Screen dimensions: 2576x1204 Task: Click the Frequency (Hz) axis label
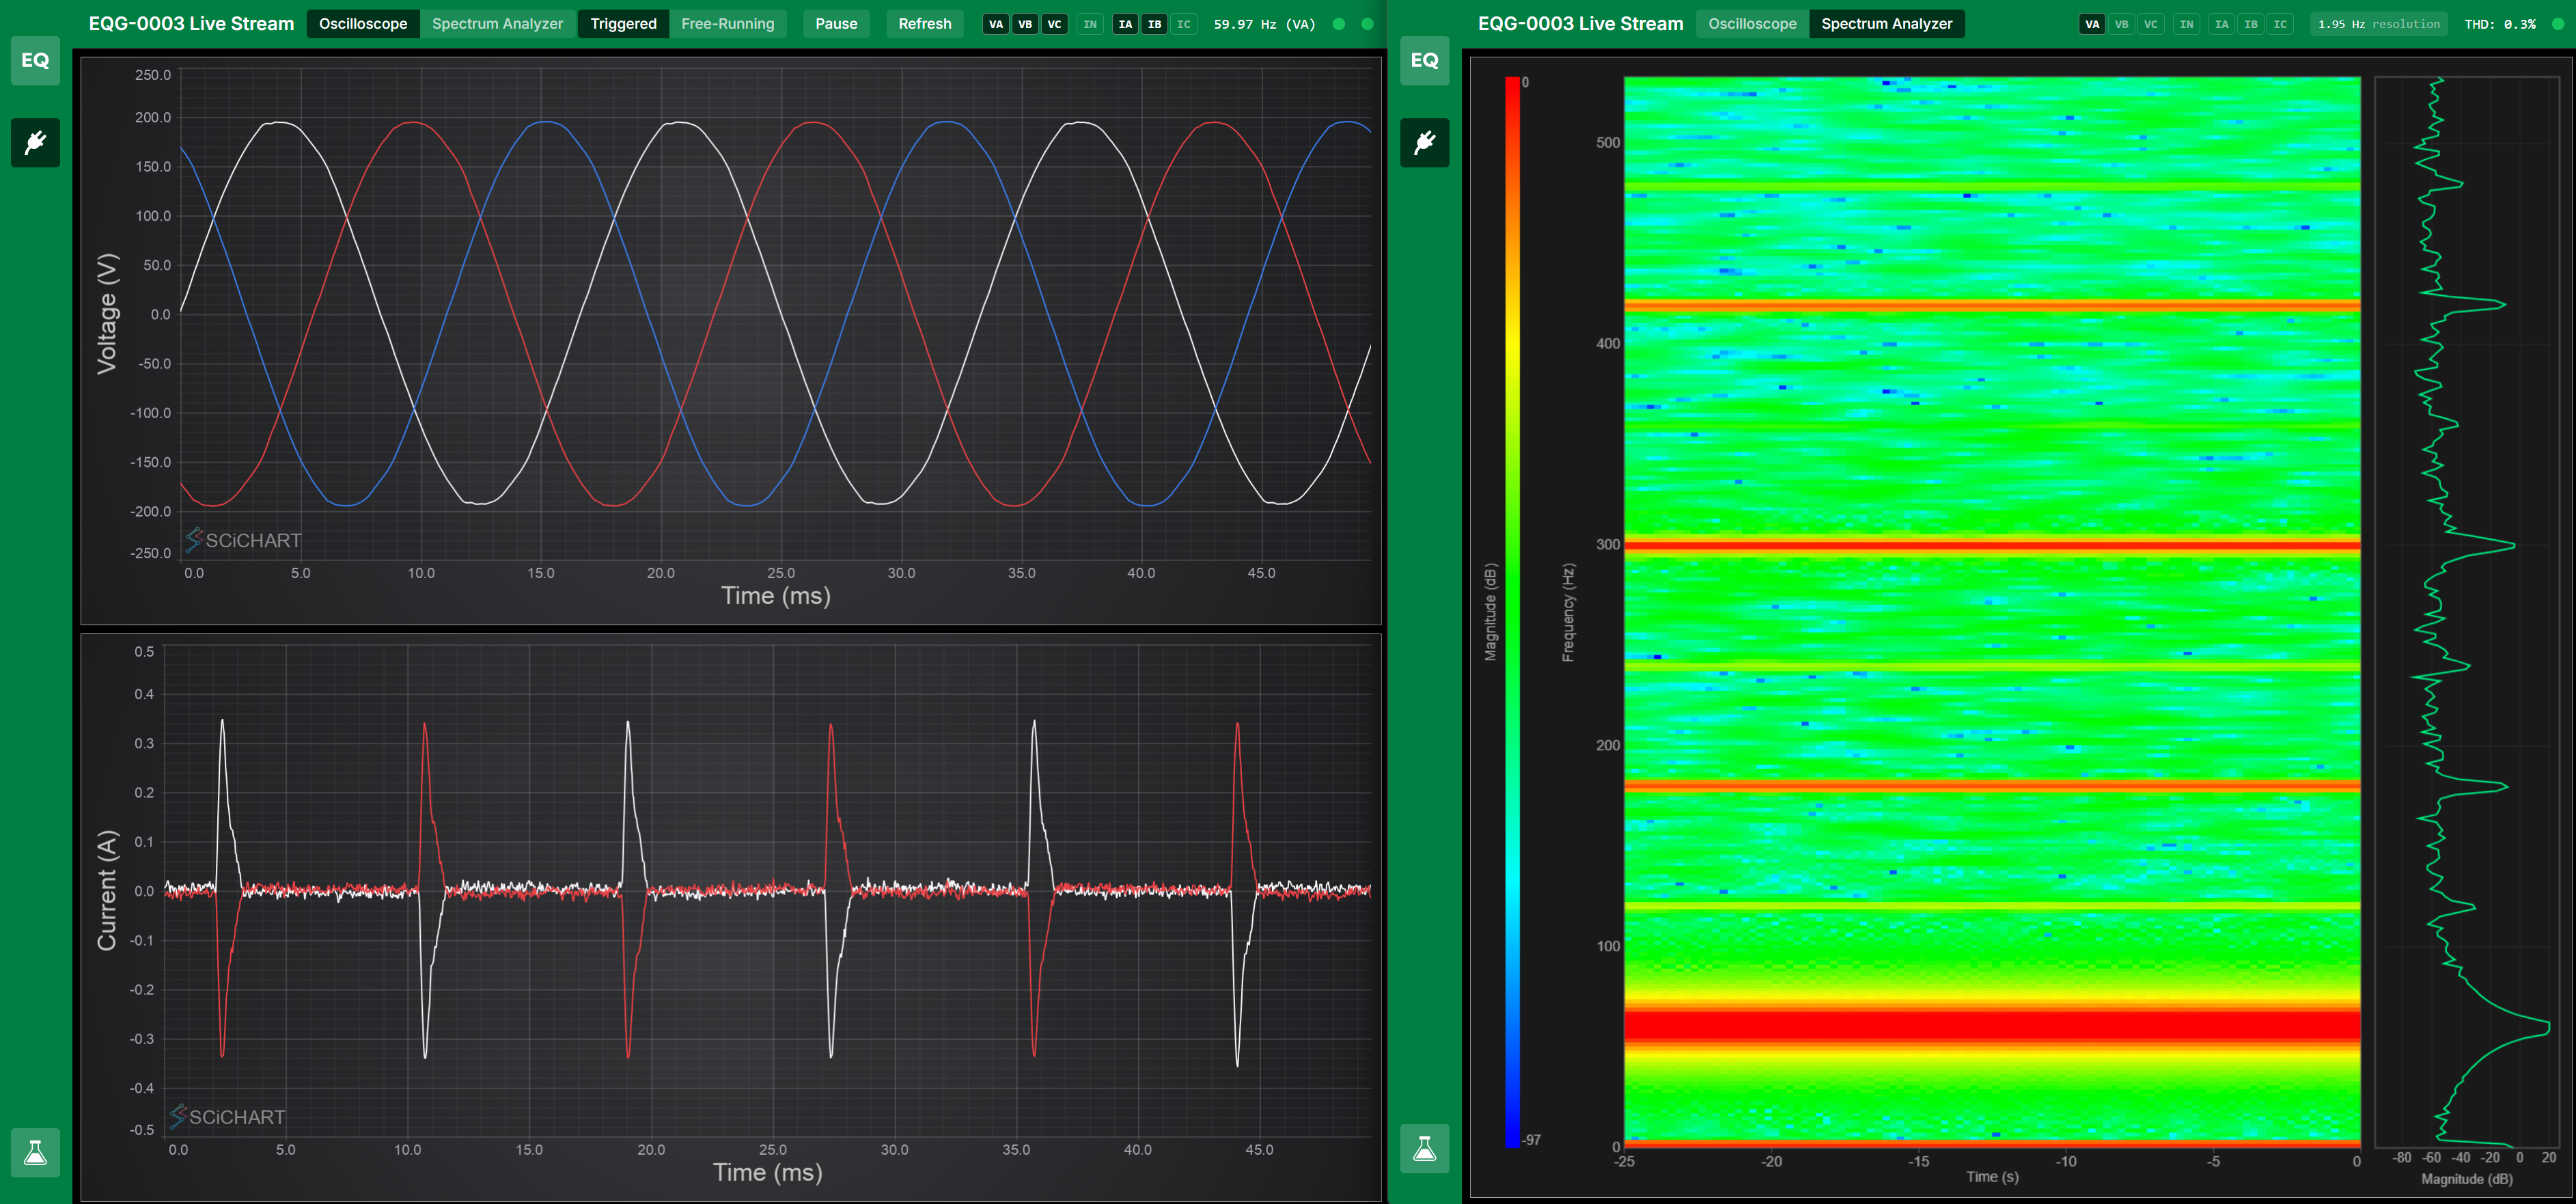(x=1568, y=612)
